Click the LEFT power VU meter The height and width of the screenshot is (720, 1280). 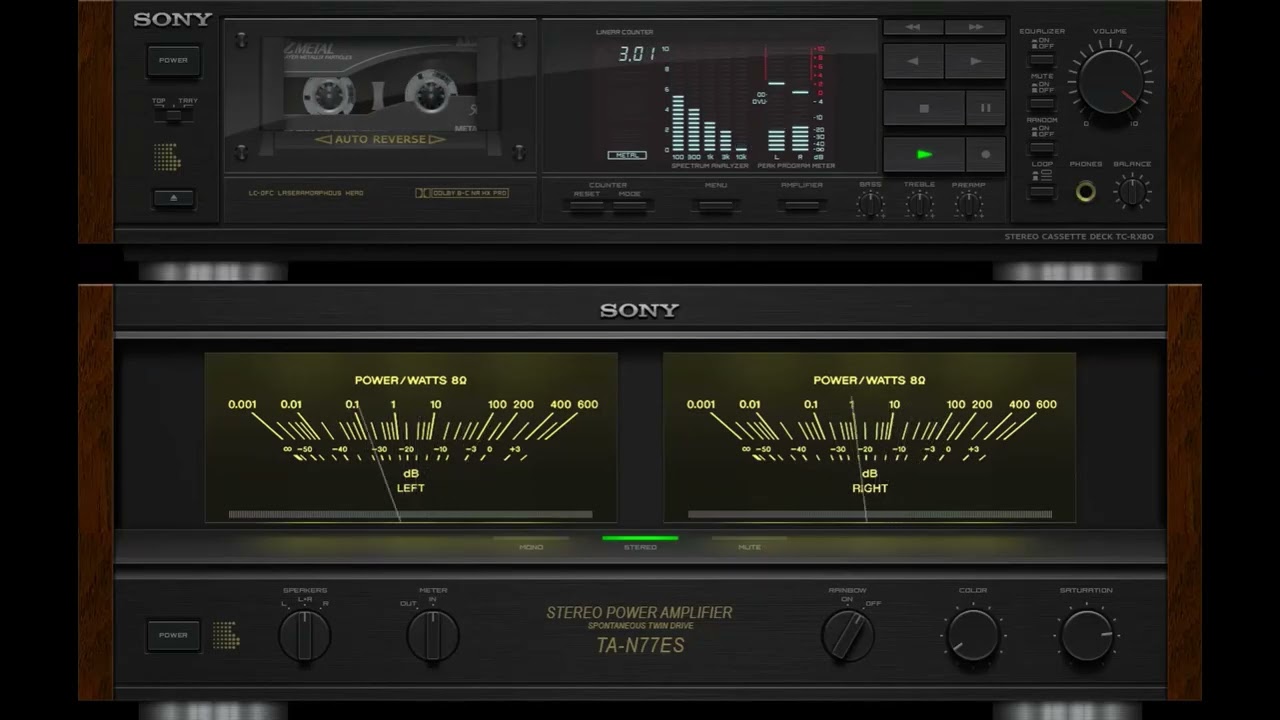click(x=411, y=437)
